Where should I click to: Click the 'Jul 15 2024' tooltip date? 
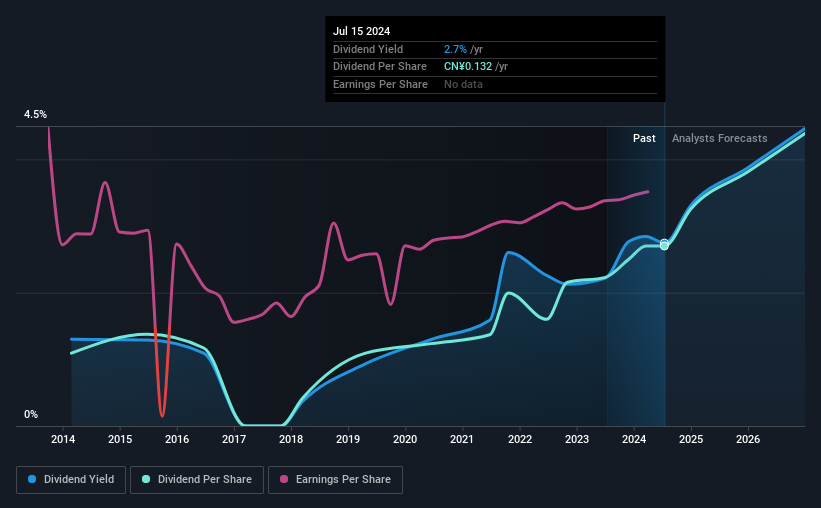361,31
